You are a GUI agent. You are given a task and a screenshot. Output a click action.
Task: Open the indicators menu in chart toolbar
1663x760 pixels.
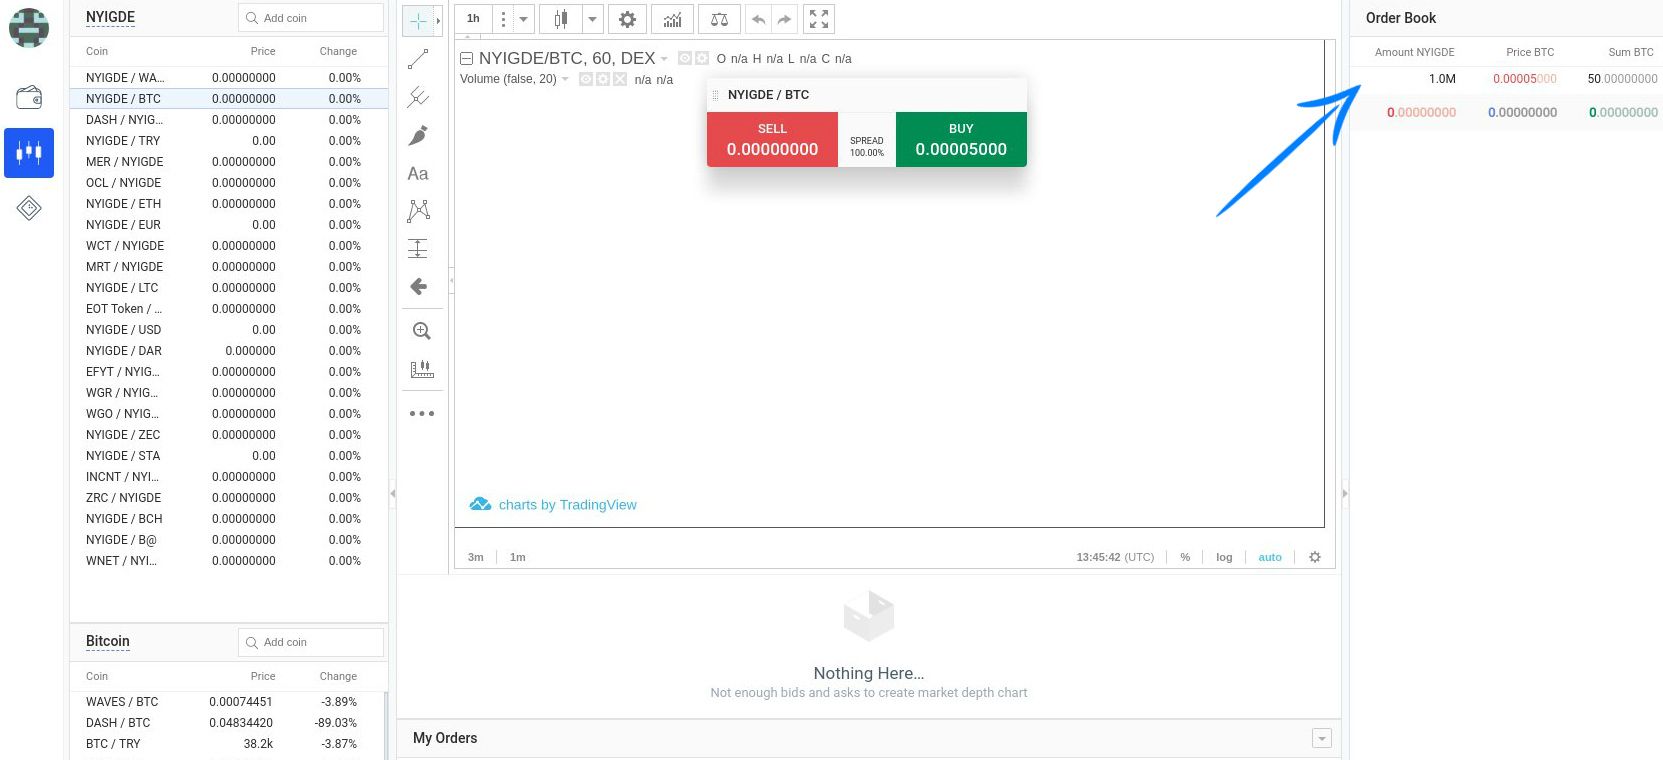click(x=673, y=19)
